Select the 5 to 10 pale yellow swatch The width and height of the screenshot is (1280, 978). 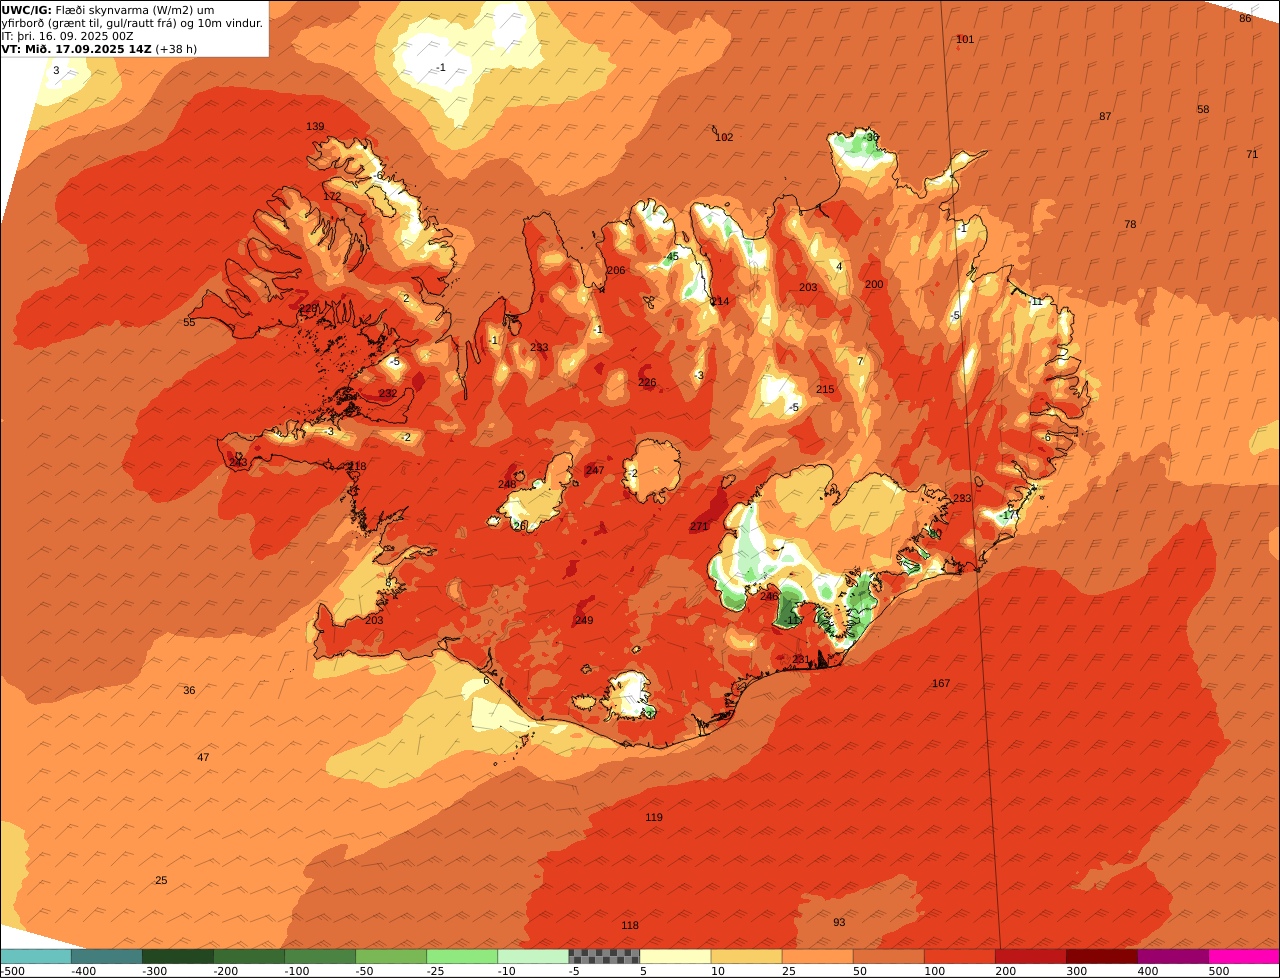[x=675, y=957]
